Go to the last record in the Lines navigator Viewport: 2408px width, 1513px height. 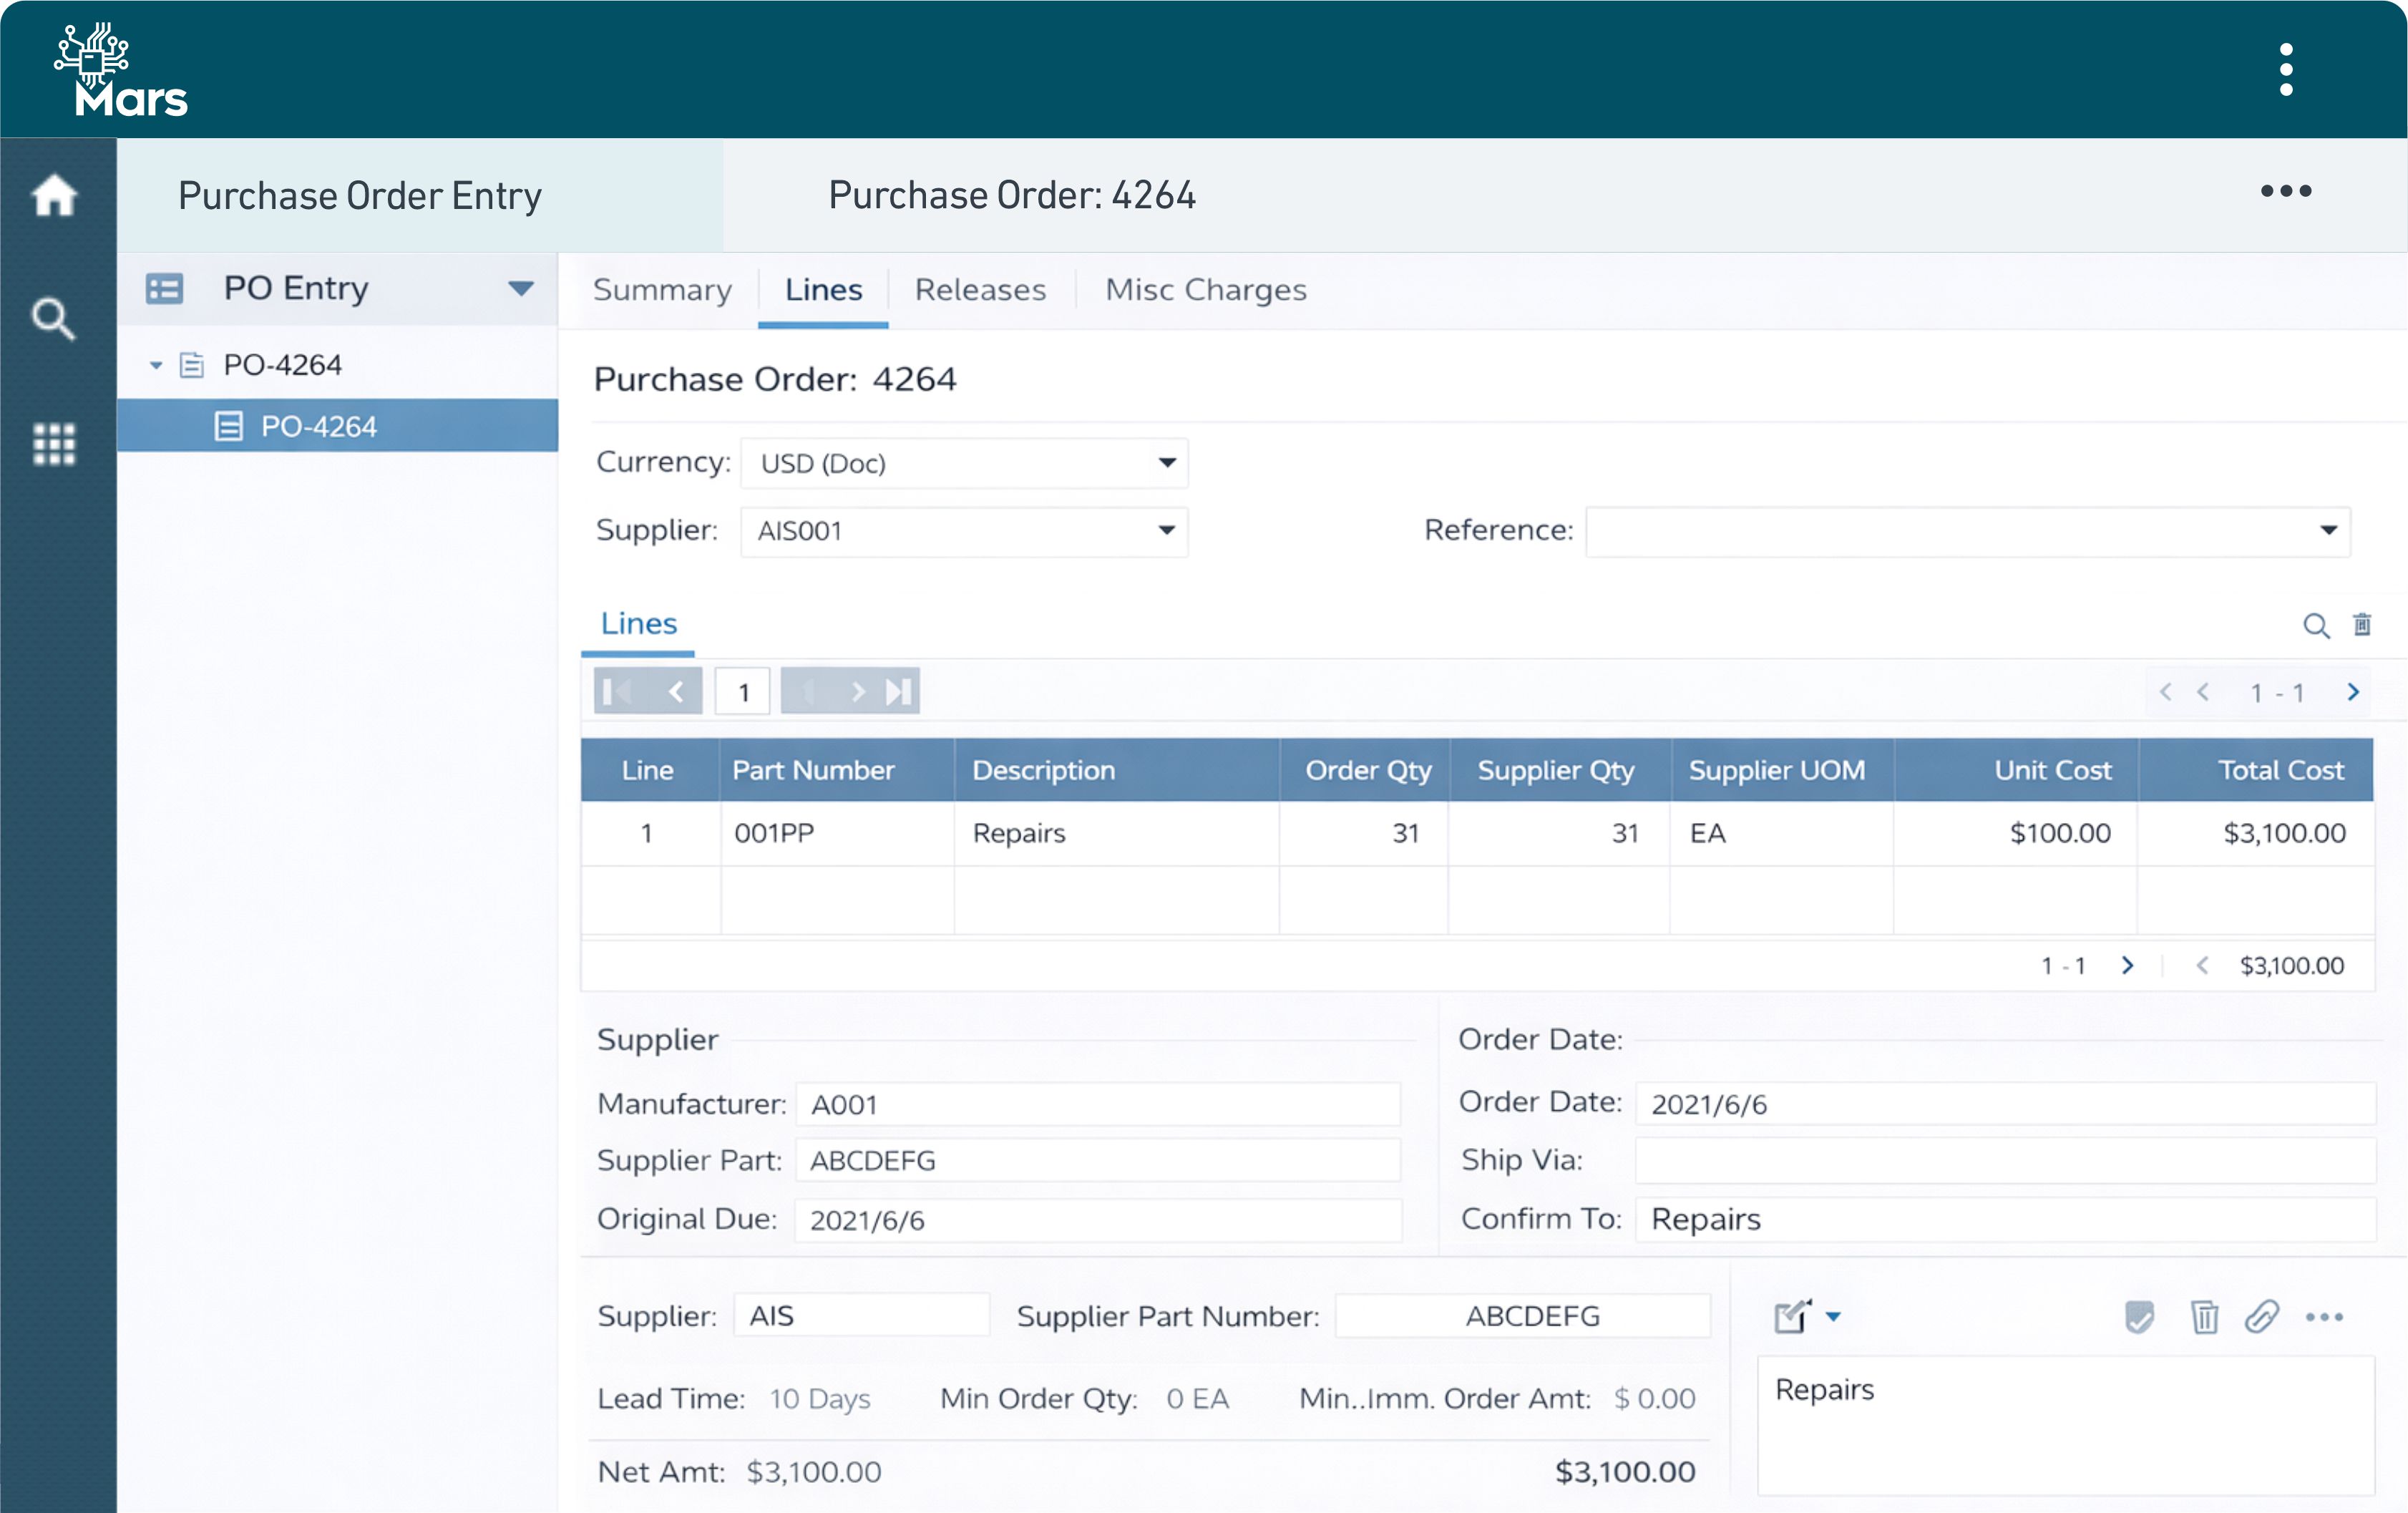[898, 691]
